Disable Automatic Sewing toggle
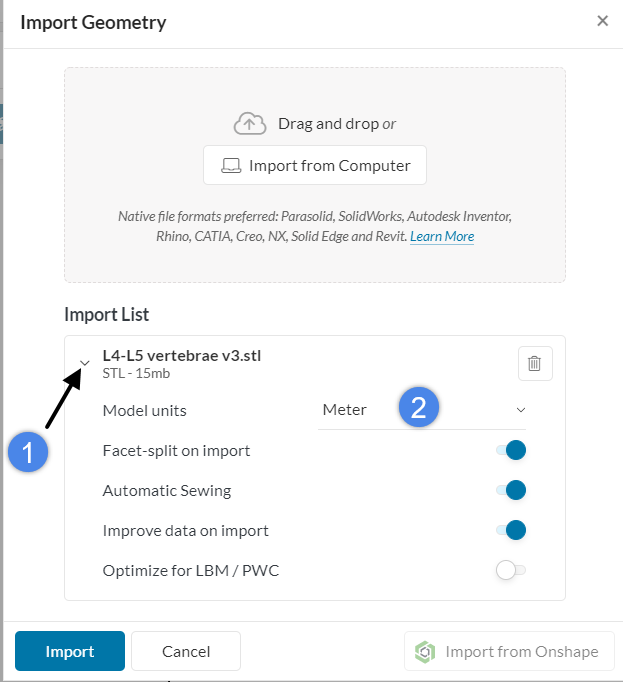 [511, 490]
